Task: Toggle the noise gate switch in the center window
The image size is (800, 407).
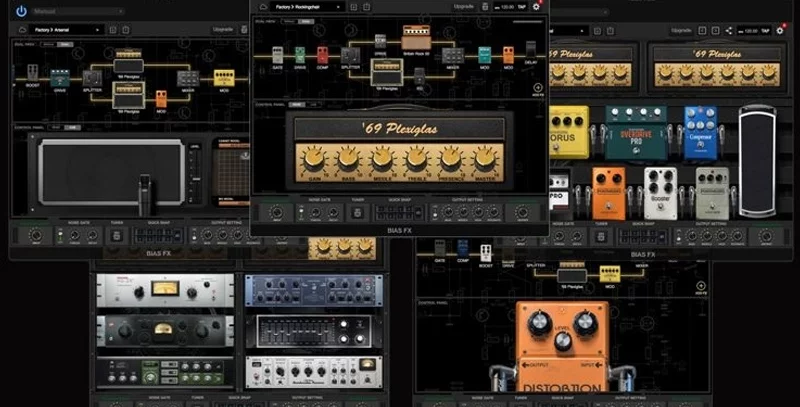Action: pos(301,212)
